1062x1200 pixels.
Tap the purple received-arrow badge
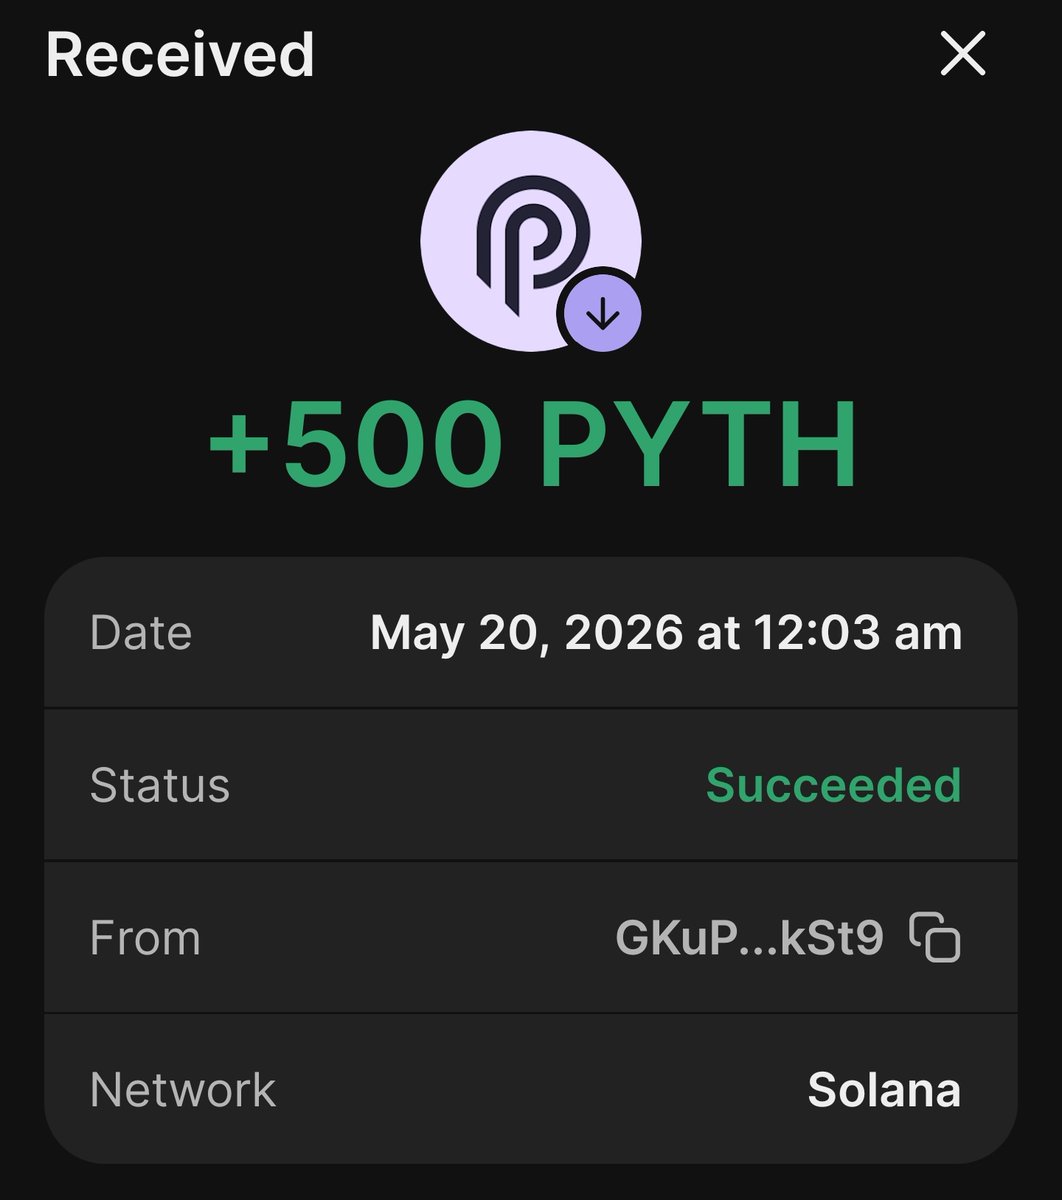pyautogui.click(x=600, y=314)
